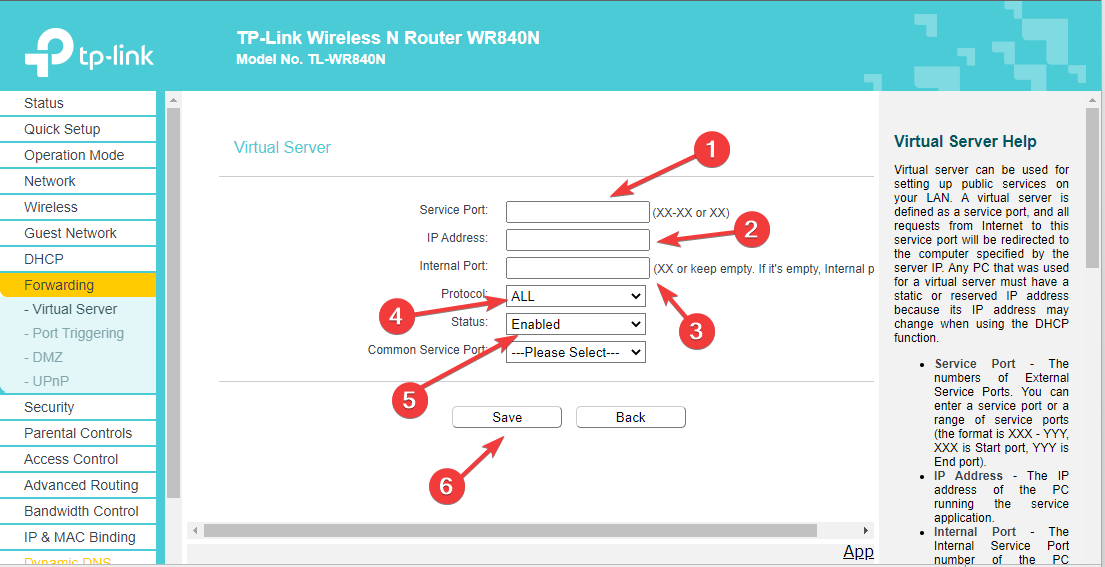Open the DMZ submenu
1105x567 pixels.
[43, 357]
